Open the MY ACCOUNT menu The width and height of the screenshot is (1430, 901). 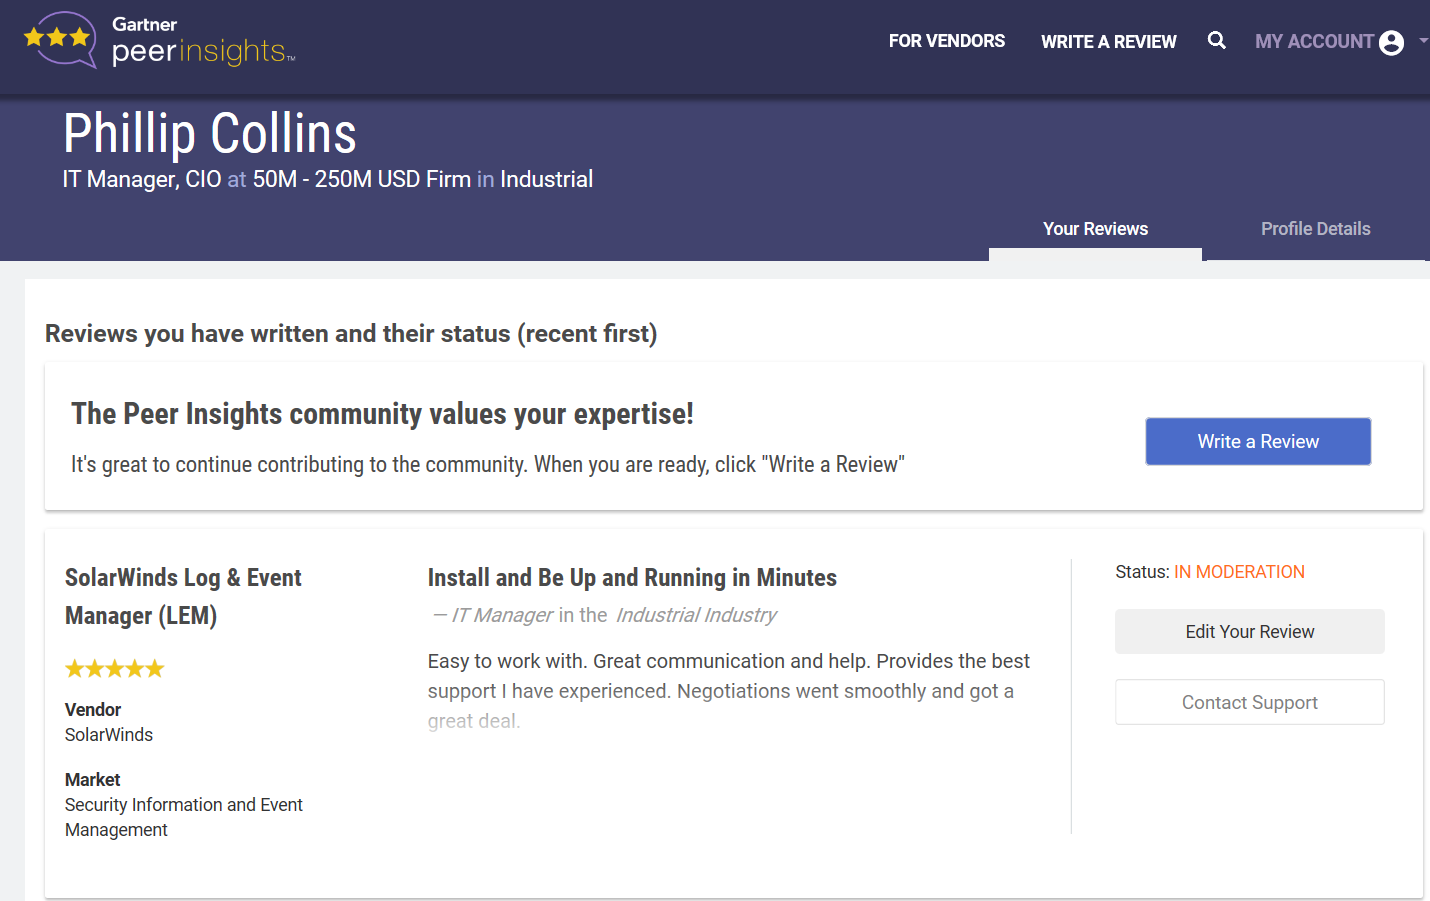pos(1314,41)
